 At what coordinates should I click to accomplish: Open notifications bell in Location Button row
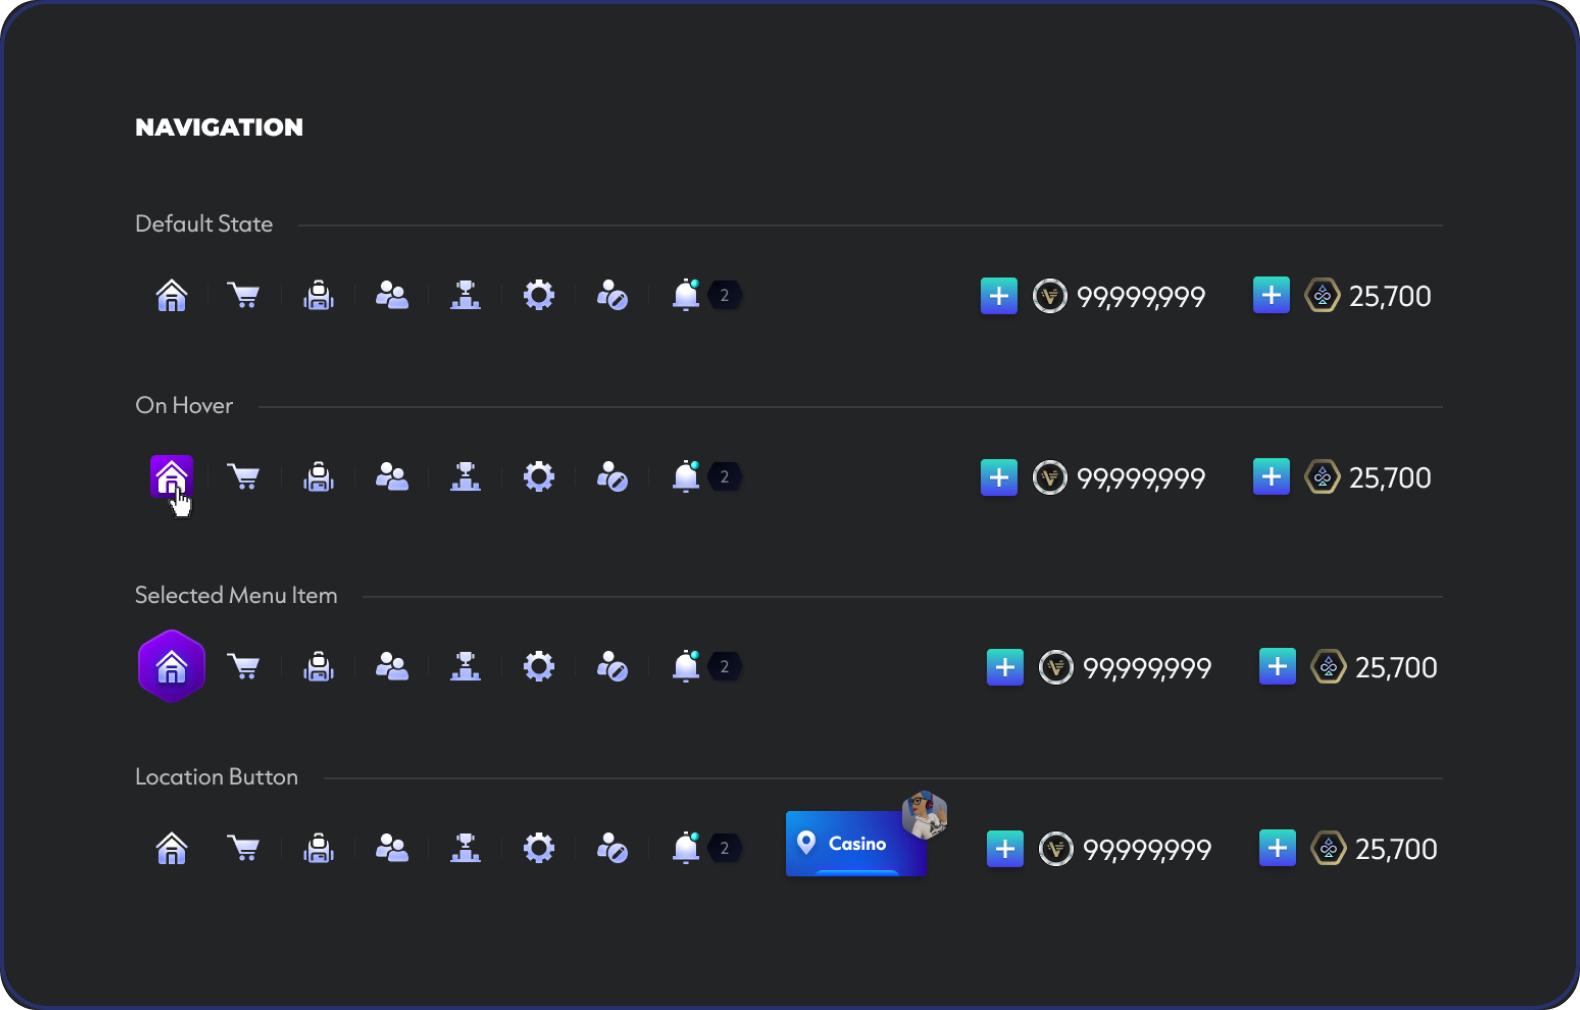coord(686,848)
